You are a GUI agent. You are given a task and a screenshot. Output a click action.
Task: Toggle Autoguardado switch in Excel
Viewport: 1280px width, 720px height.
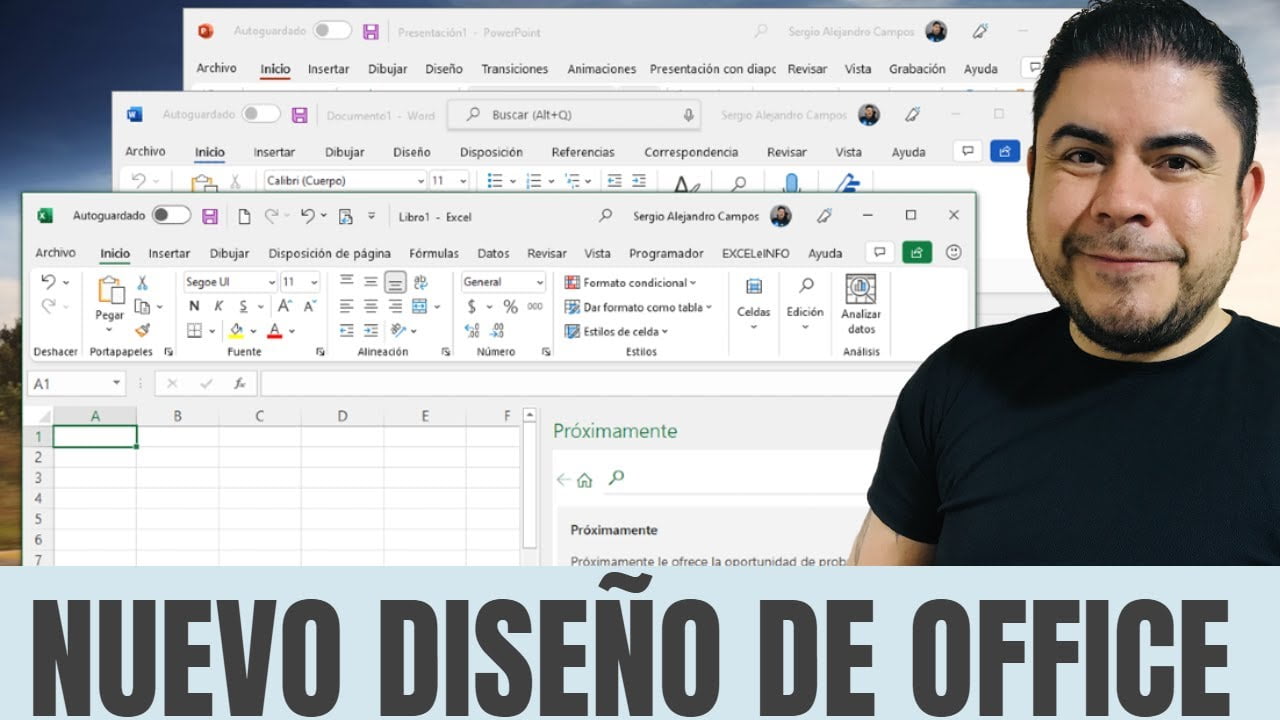pyautogui.click(x=171, y=215)
